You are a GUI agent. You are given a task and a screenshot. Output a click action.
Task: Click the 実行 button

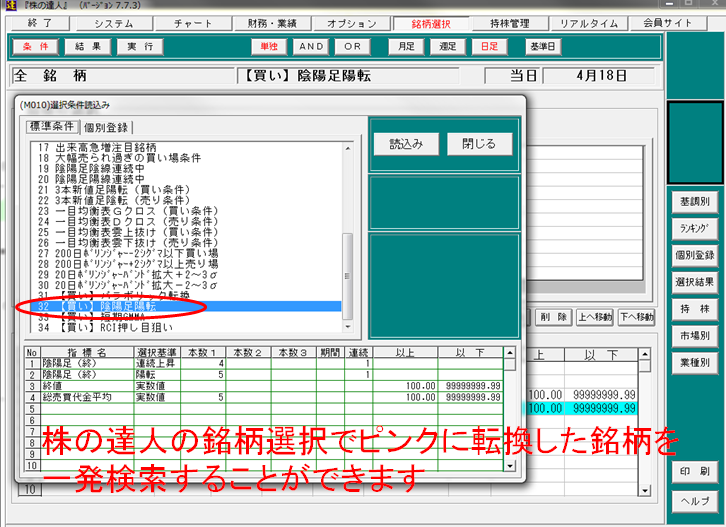coord(140,46)
